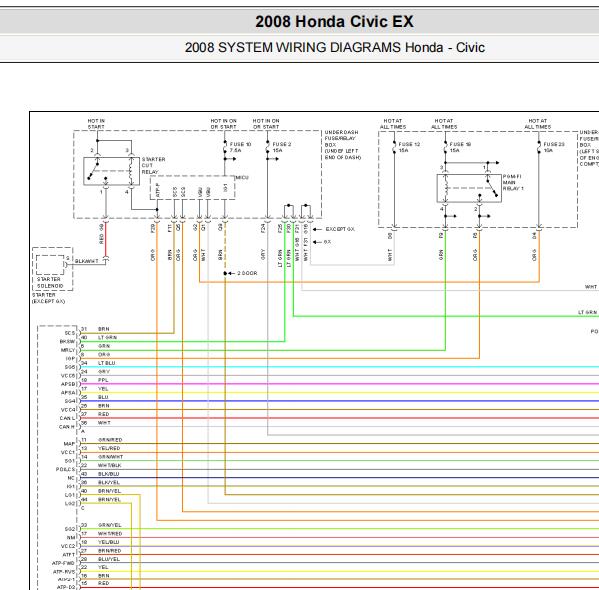Click the 2008 Honda Civic EX title
This screenshot has height=590, width=599.
334,21
